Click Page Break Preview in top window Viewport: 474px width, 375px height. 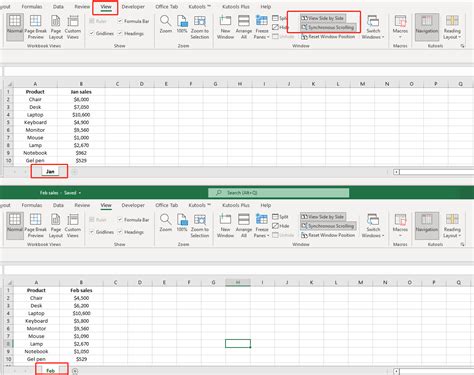coord(35,27)
